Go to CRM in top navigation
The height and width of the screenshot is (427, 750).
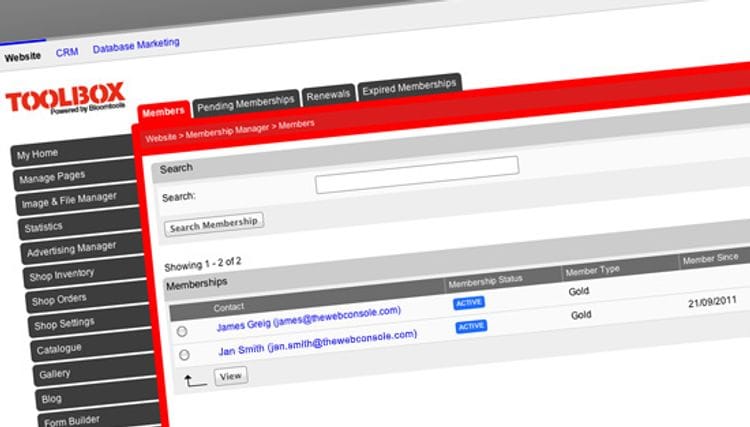(x=67, y=52)
